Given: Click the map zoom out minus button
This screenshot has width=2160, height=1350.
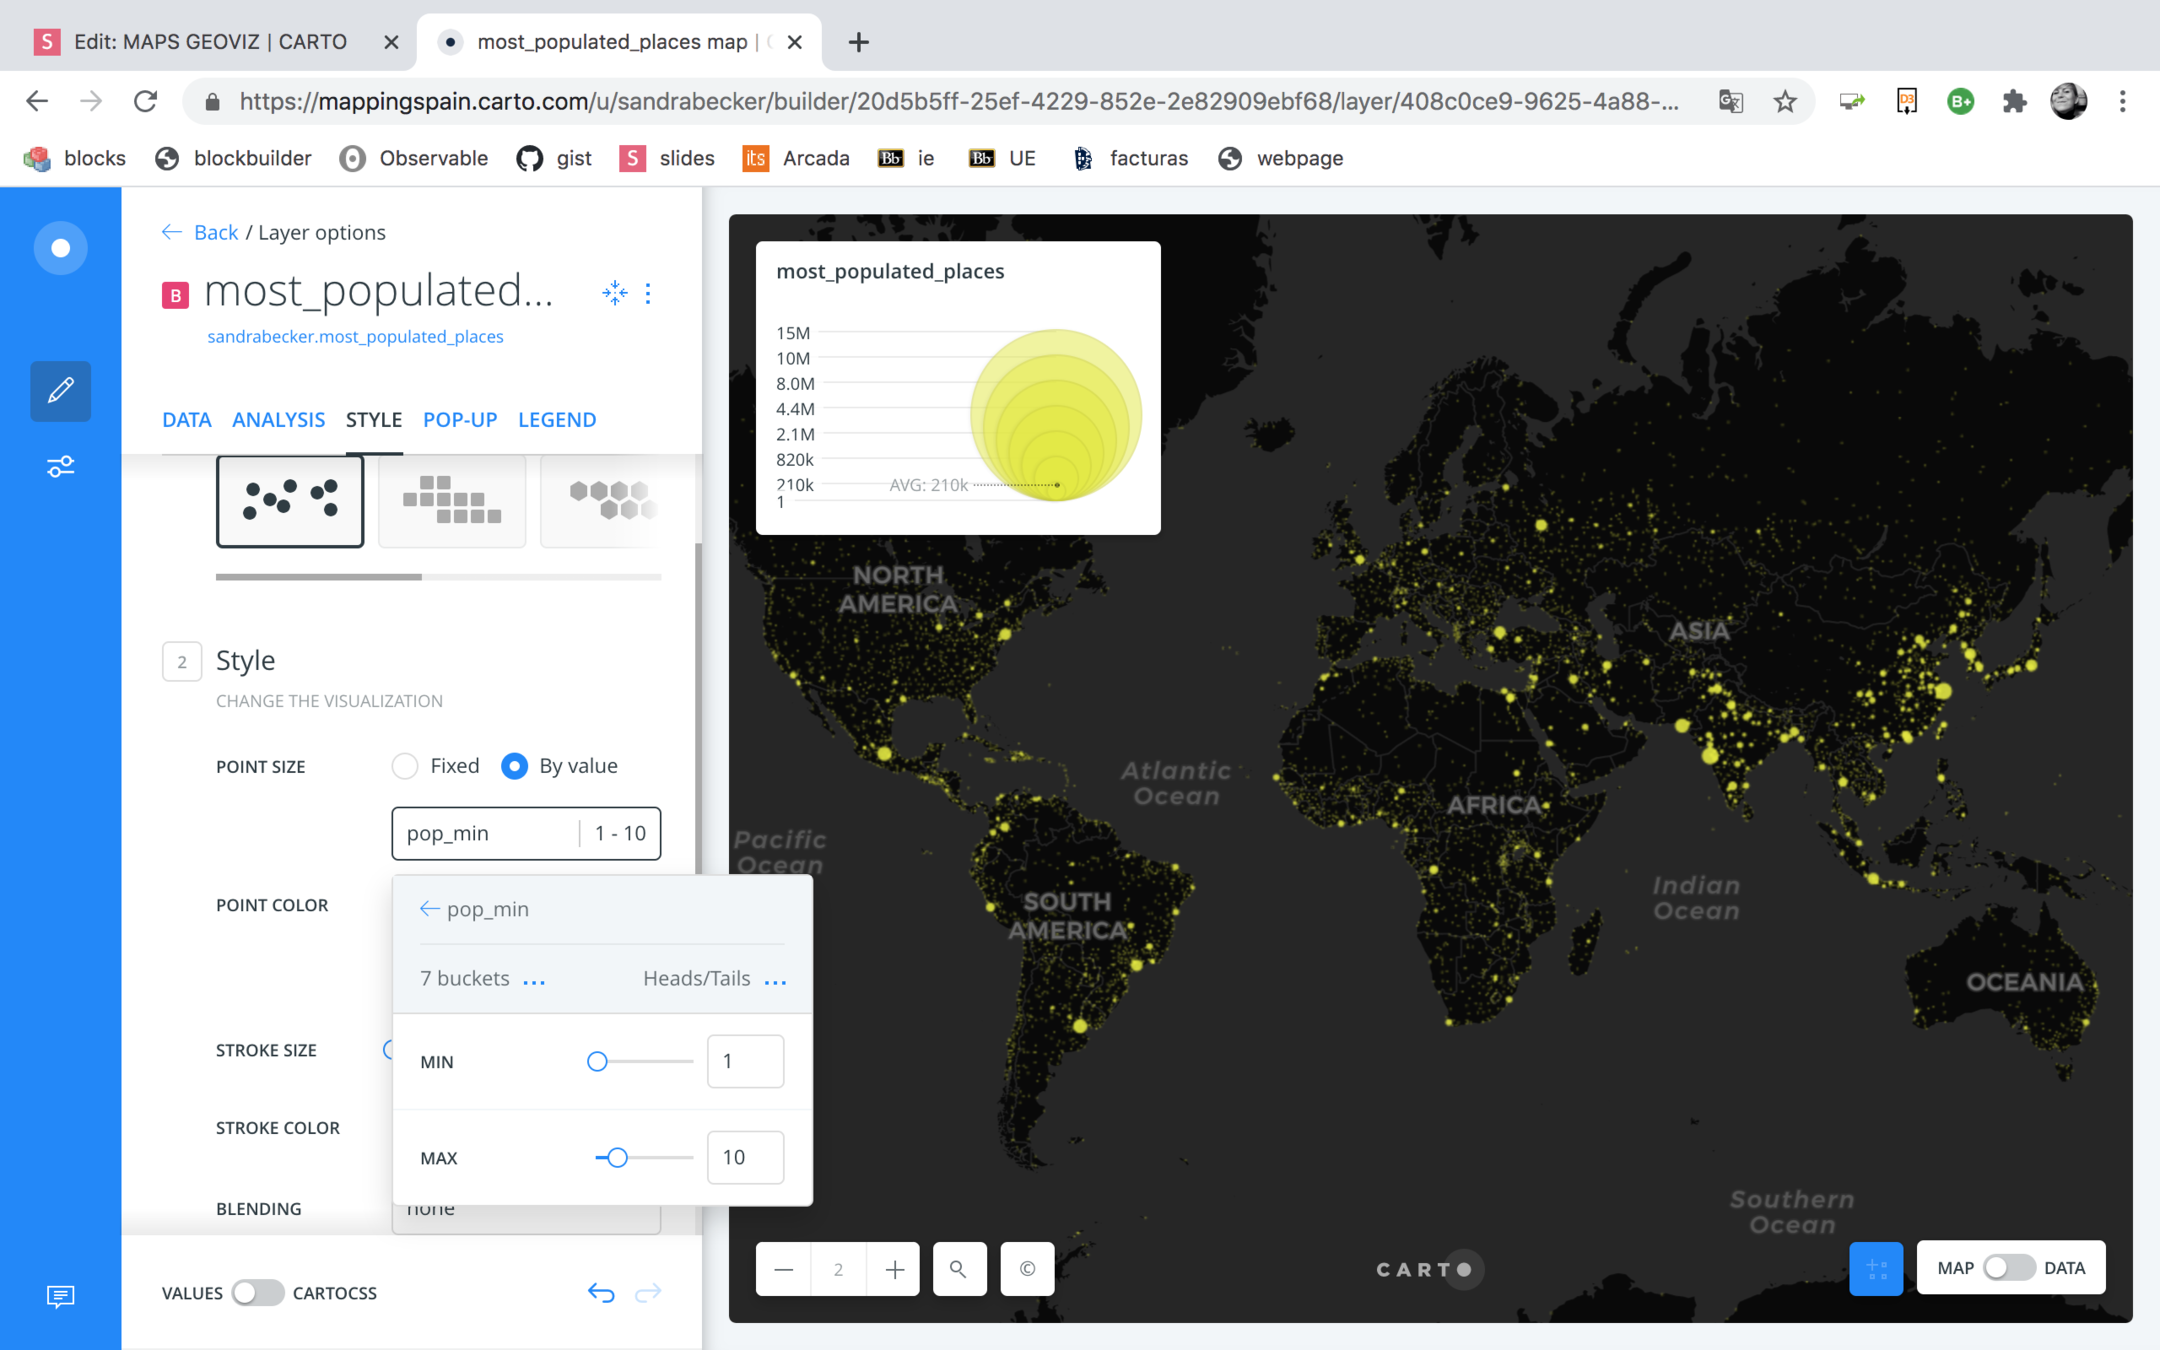Looking at the screenshot, I should [x=784, y=1269].
